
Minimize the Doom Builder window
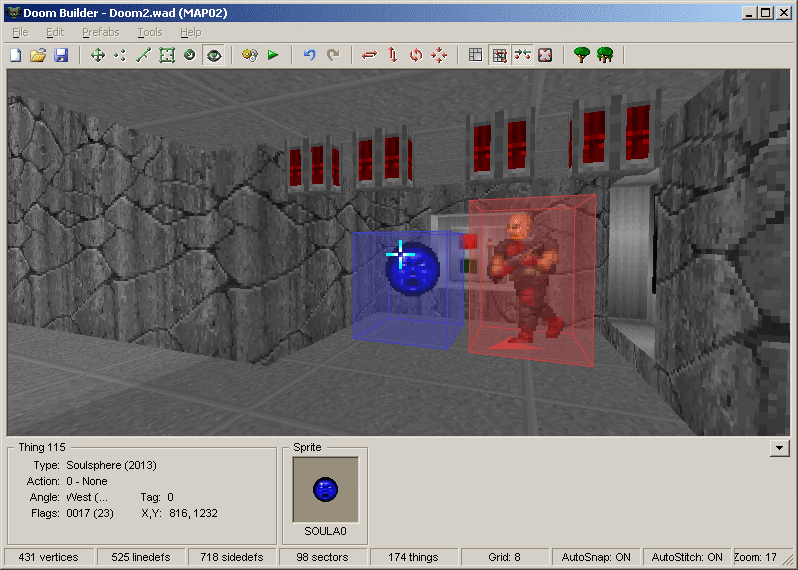click(748, 13)
